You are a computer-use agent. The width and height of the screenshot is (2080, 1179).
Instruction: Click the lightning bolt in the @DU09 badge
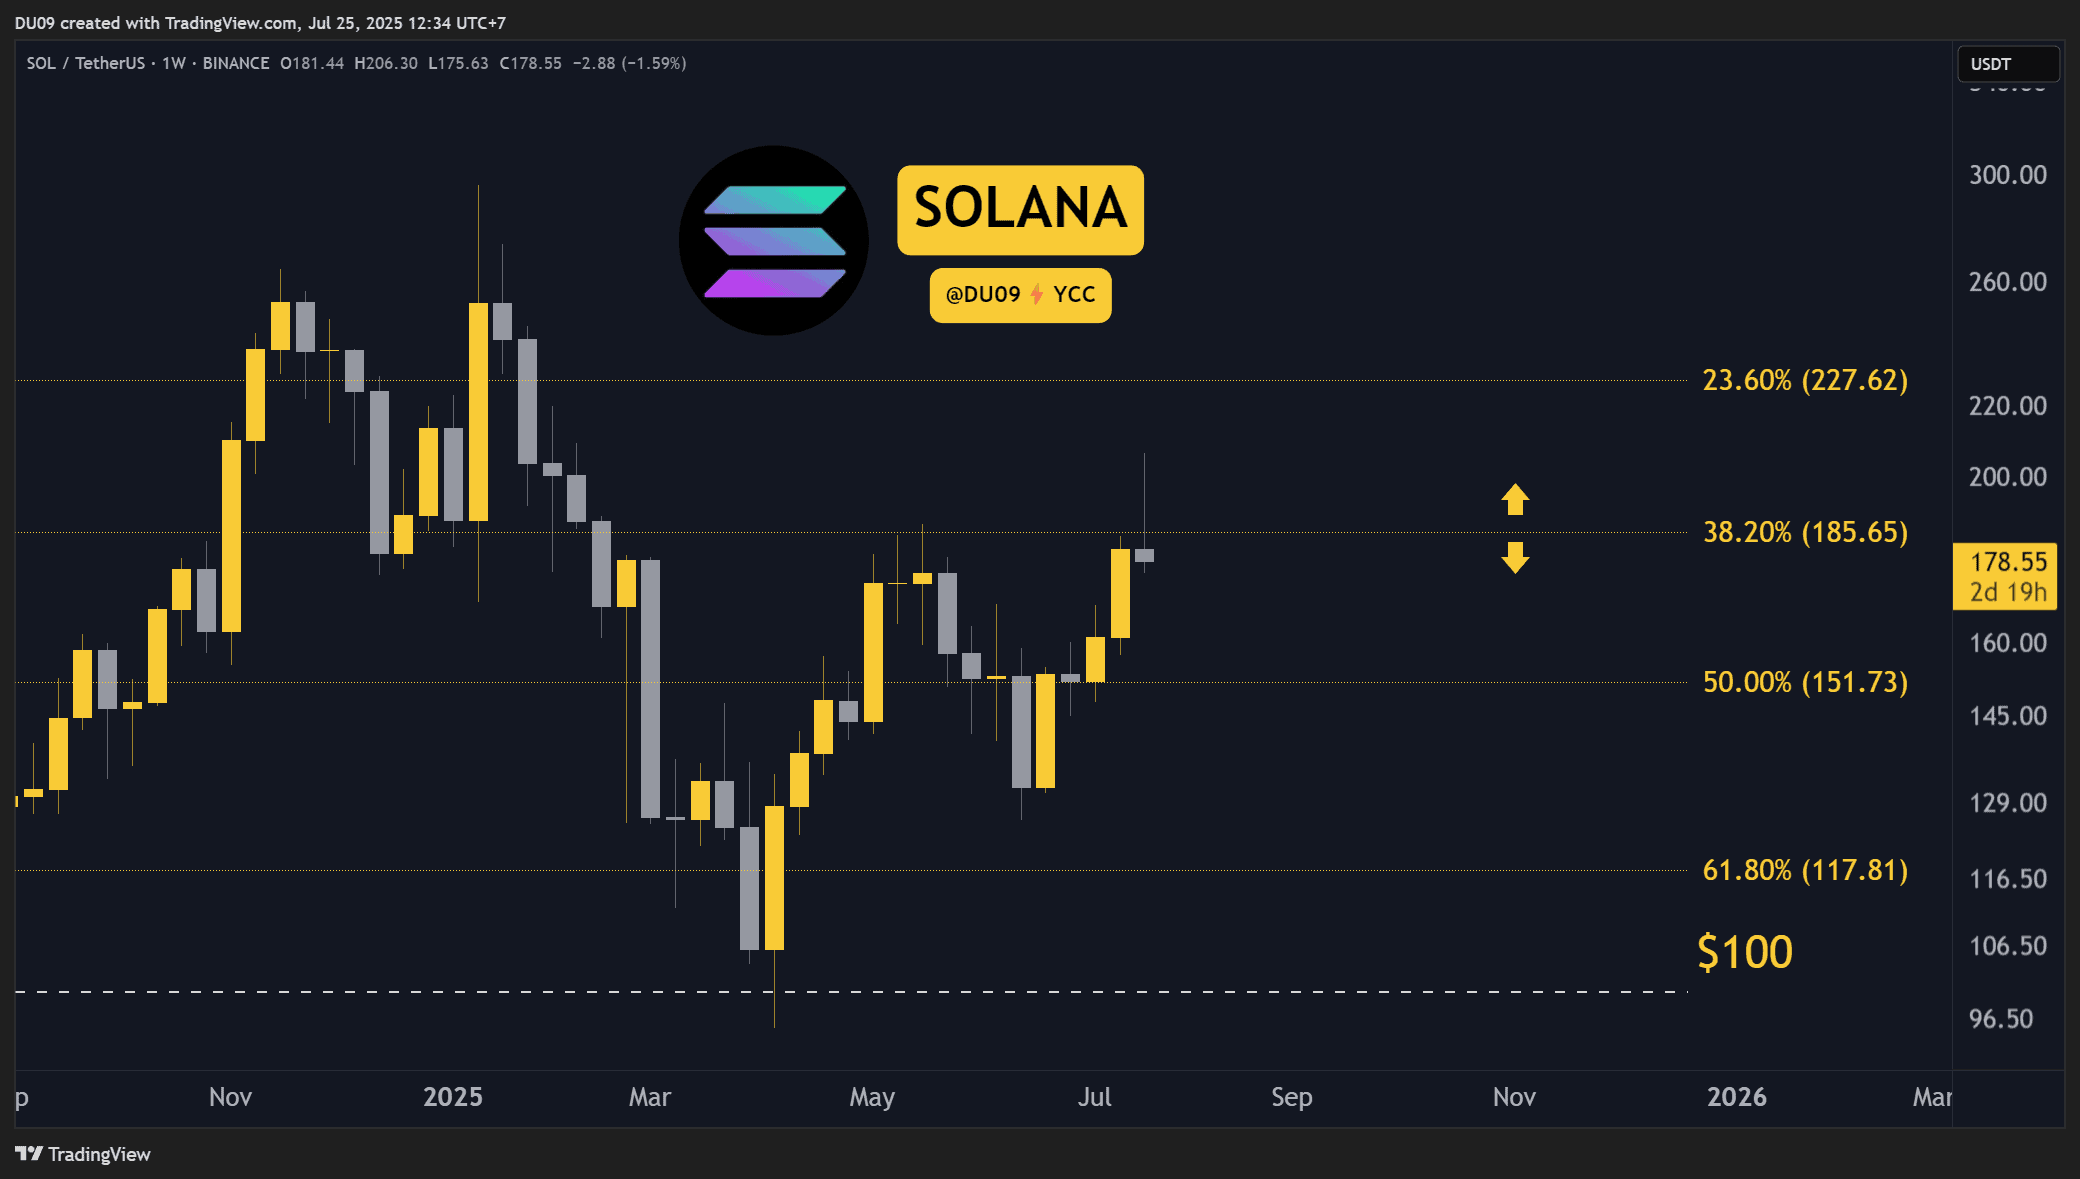coord(1036,294)
